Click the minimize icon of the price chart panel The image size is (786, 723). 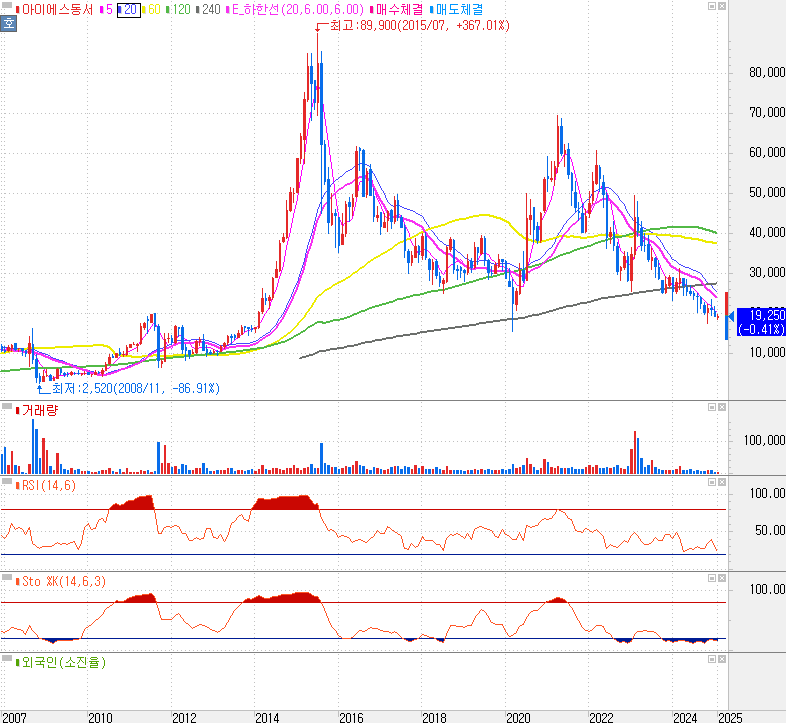tap(712, 6)
